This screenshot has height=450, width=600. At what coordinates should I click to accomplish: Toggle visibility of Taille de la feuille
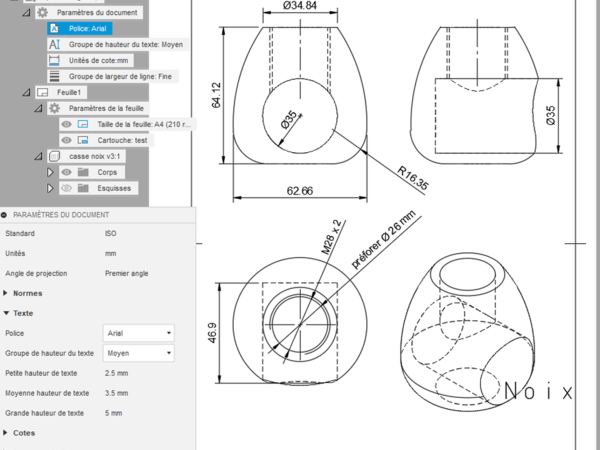coord(66,124)
